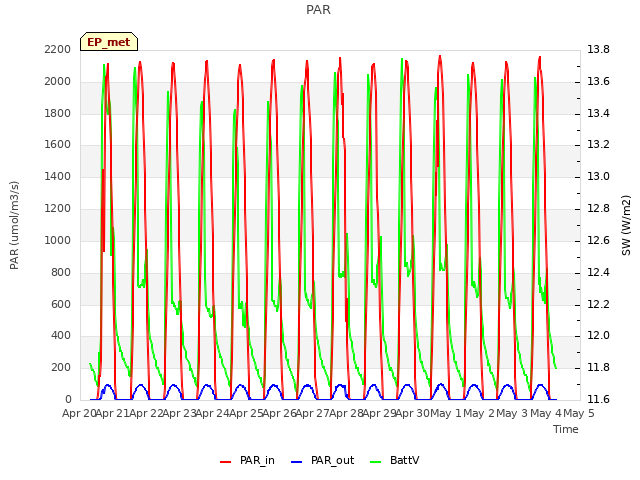Click the 2000 left axis value

click(x=58, y=82)
